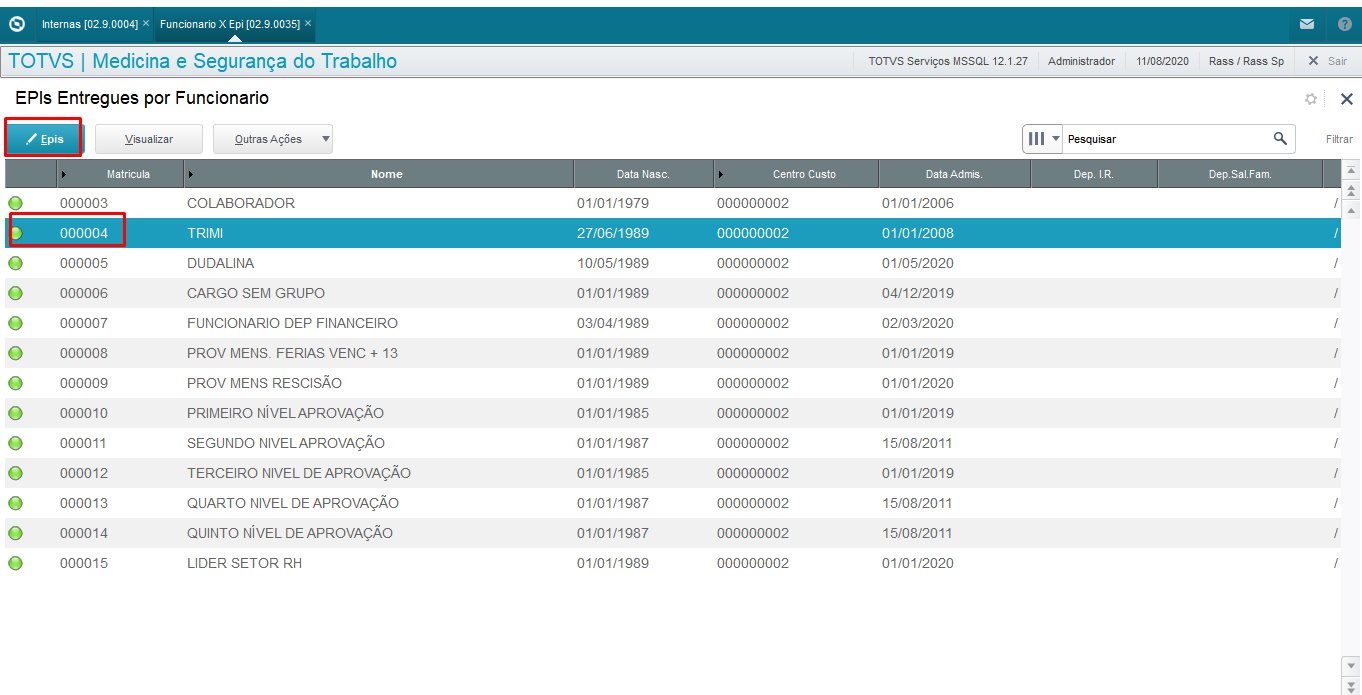
Task: Open the help question mark icon
Action: tap(1345, 24)
